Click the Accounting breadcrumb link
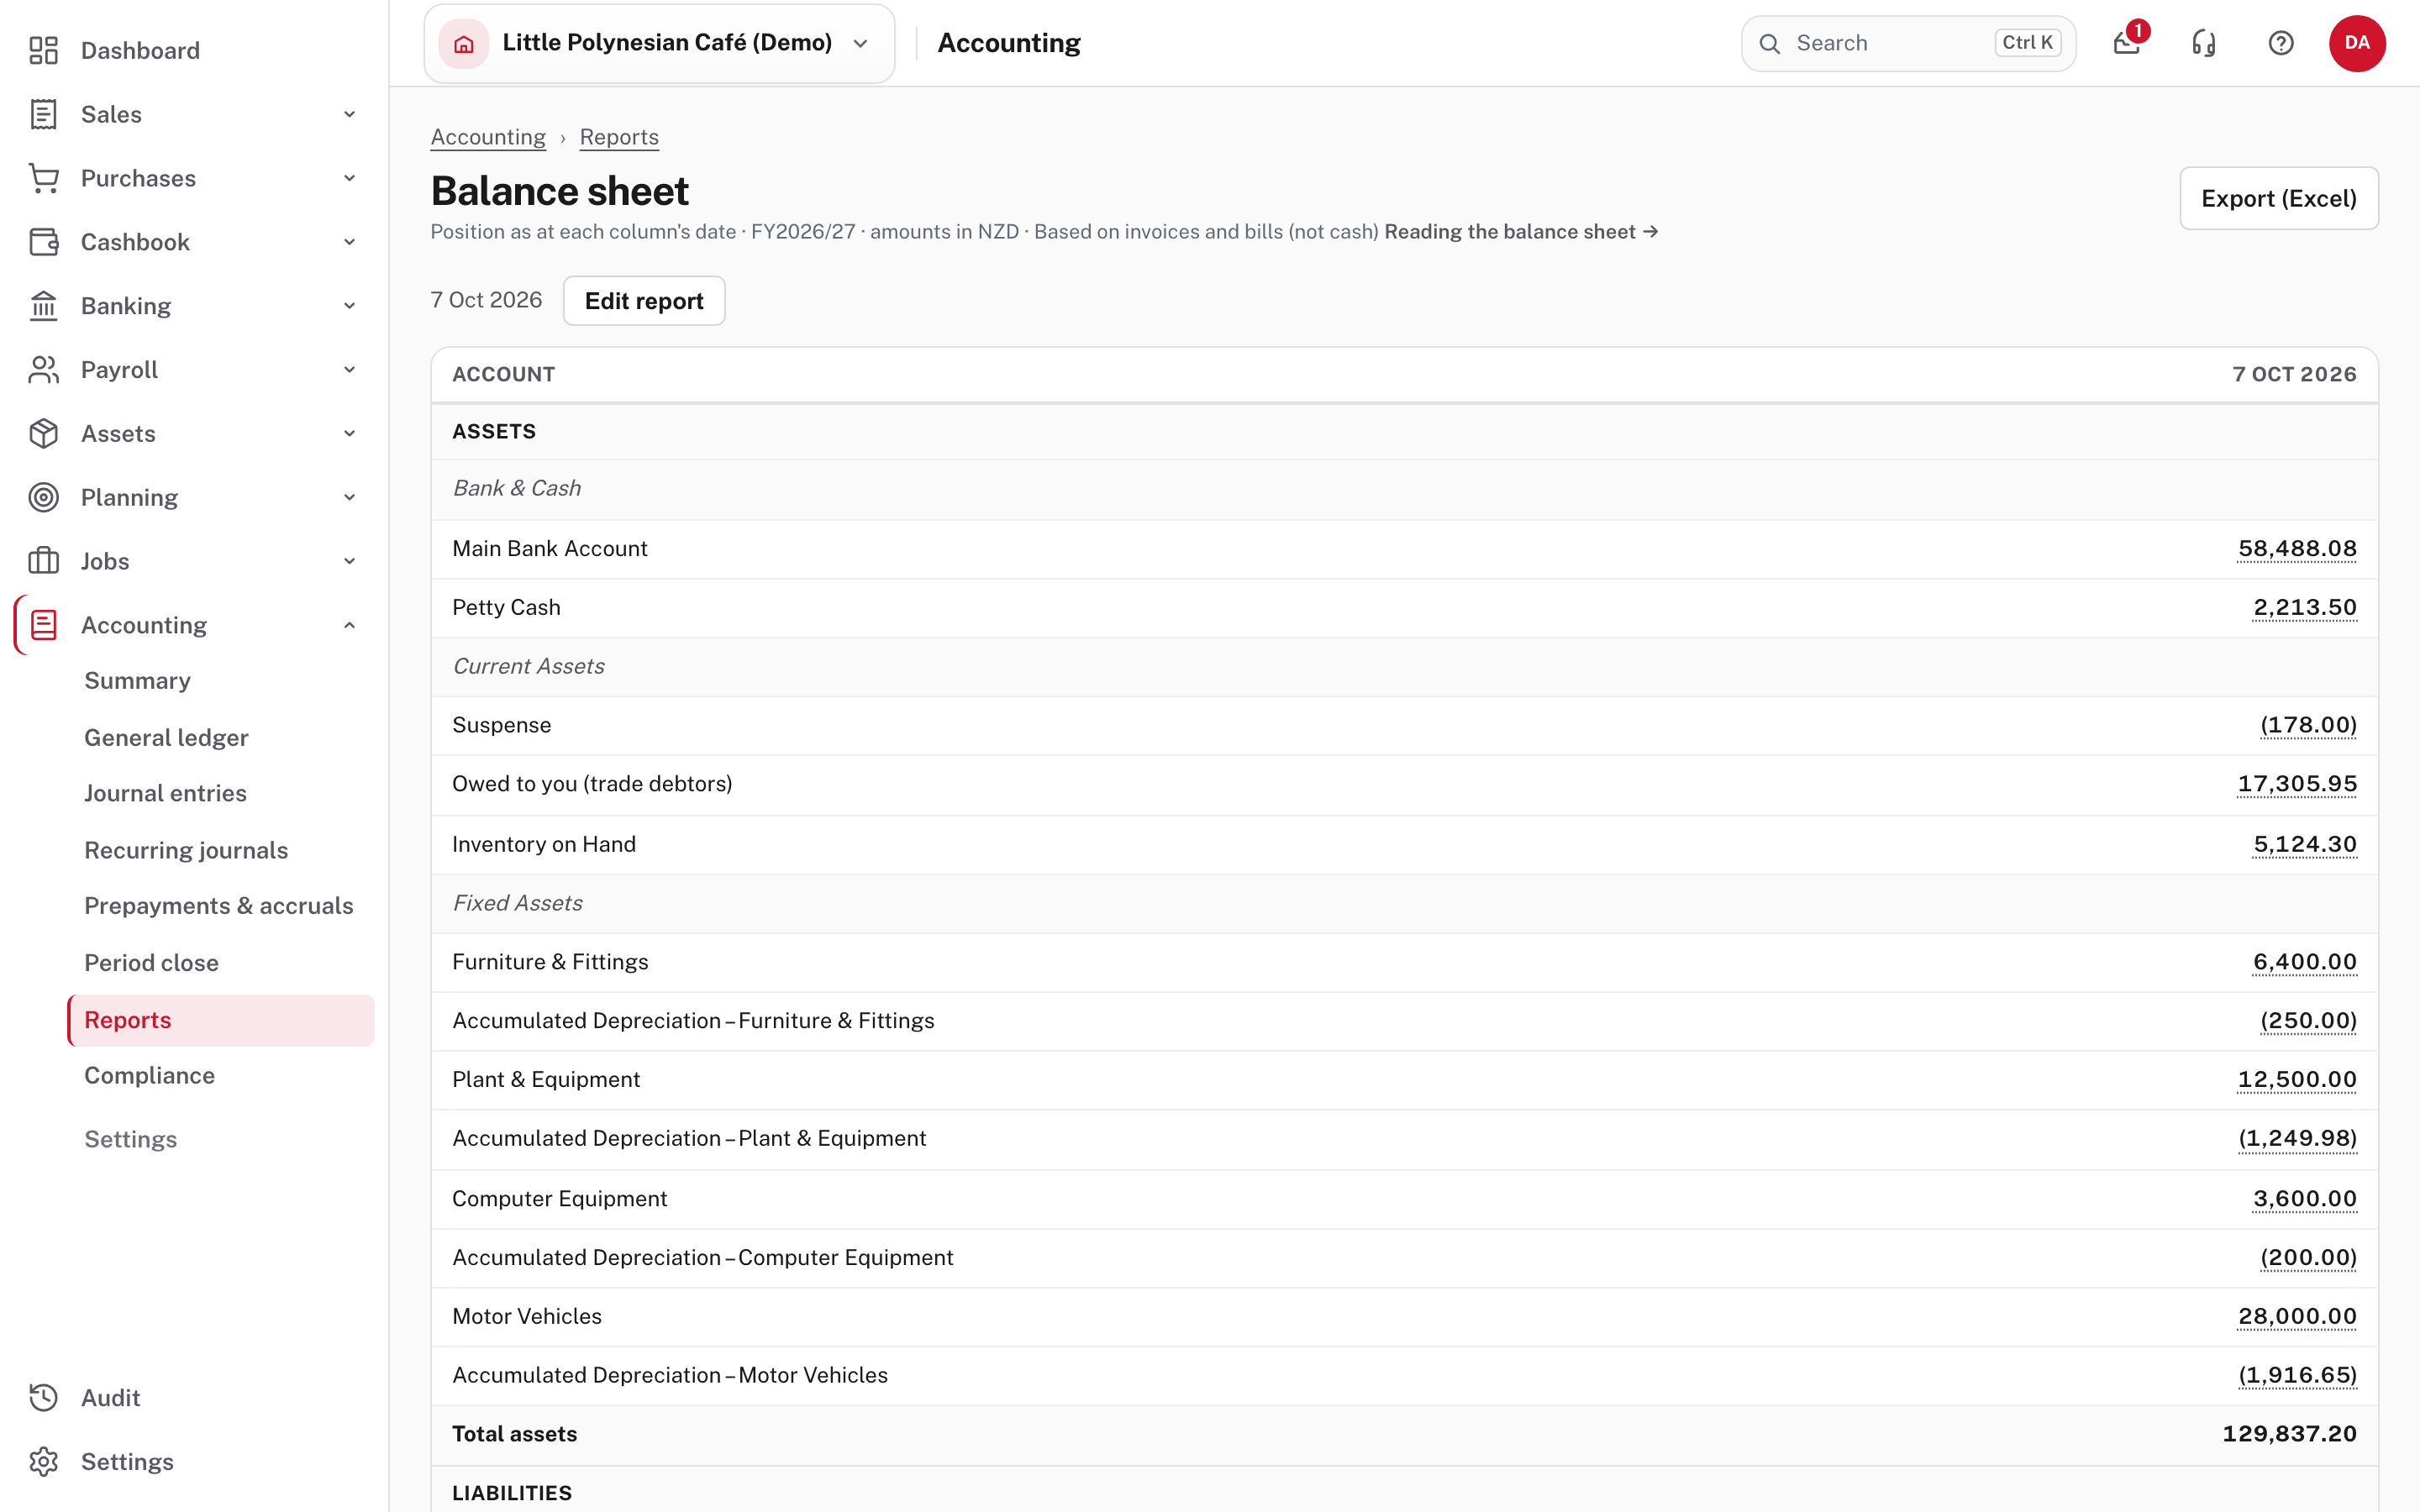2420x1512 pixels. [488, 137]
